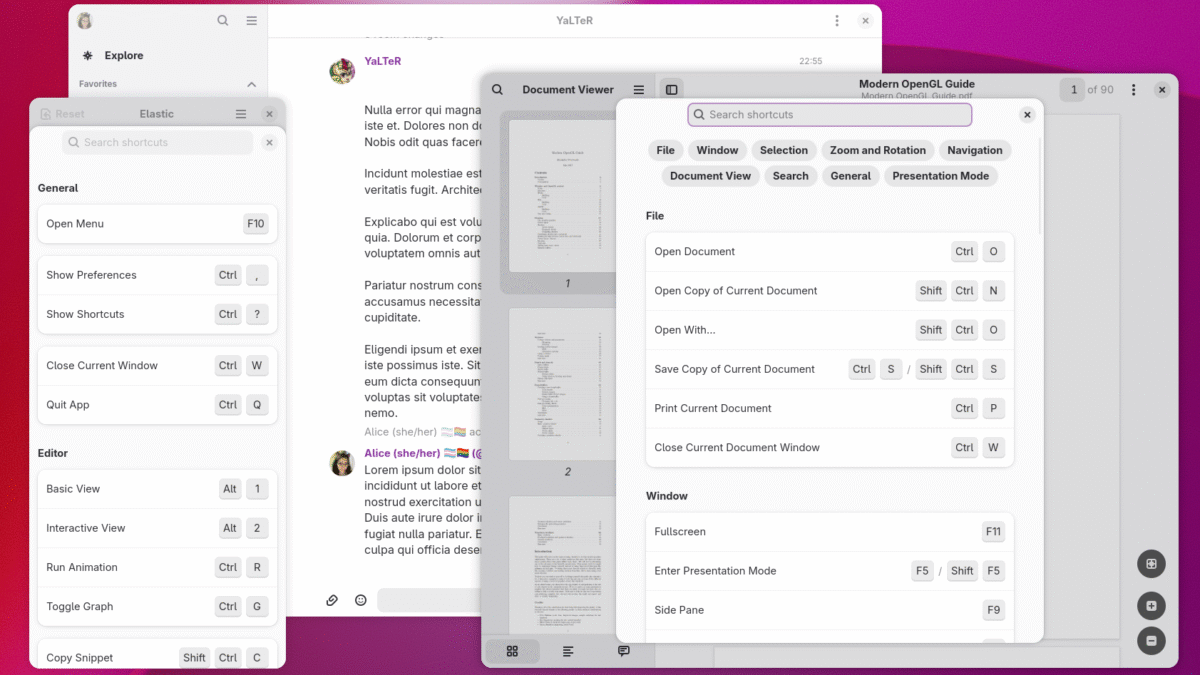Open Explore in the chat sidebar
1200x675 pixels.
coord(124,56)
